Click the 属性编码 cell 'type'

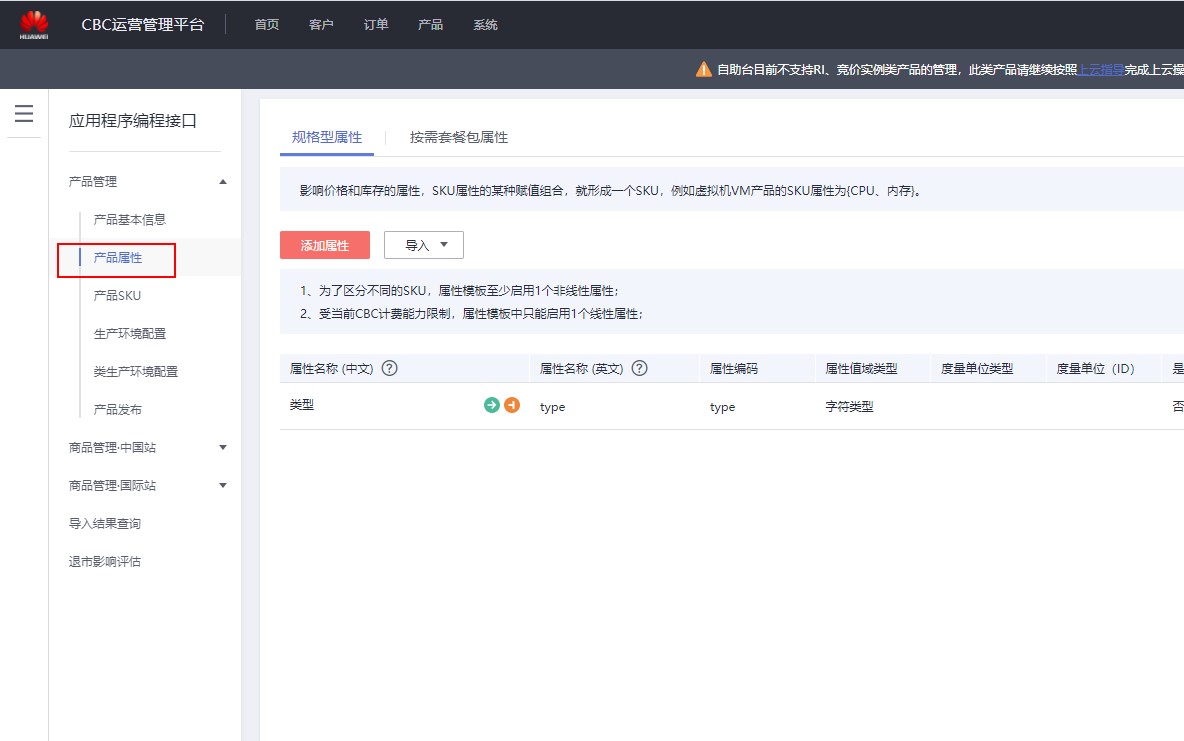723,407
